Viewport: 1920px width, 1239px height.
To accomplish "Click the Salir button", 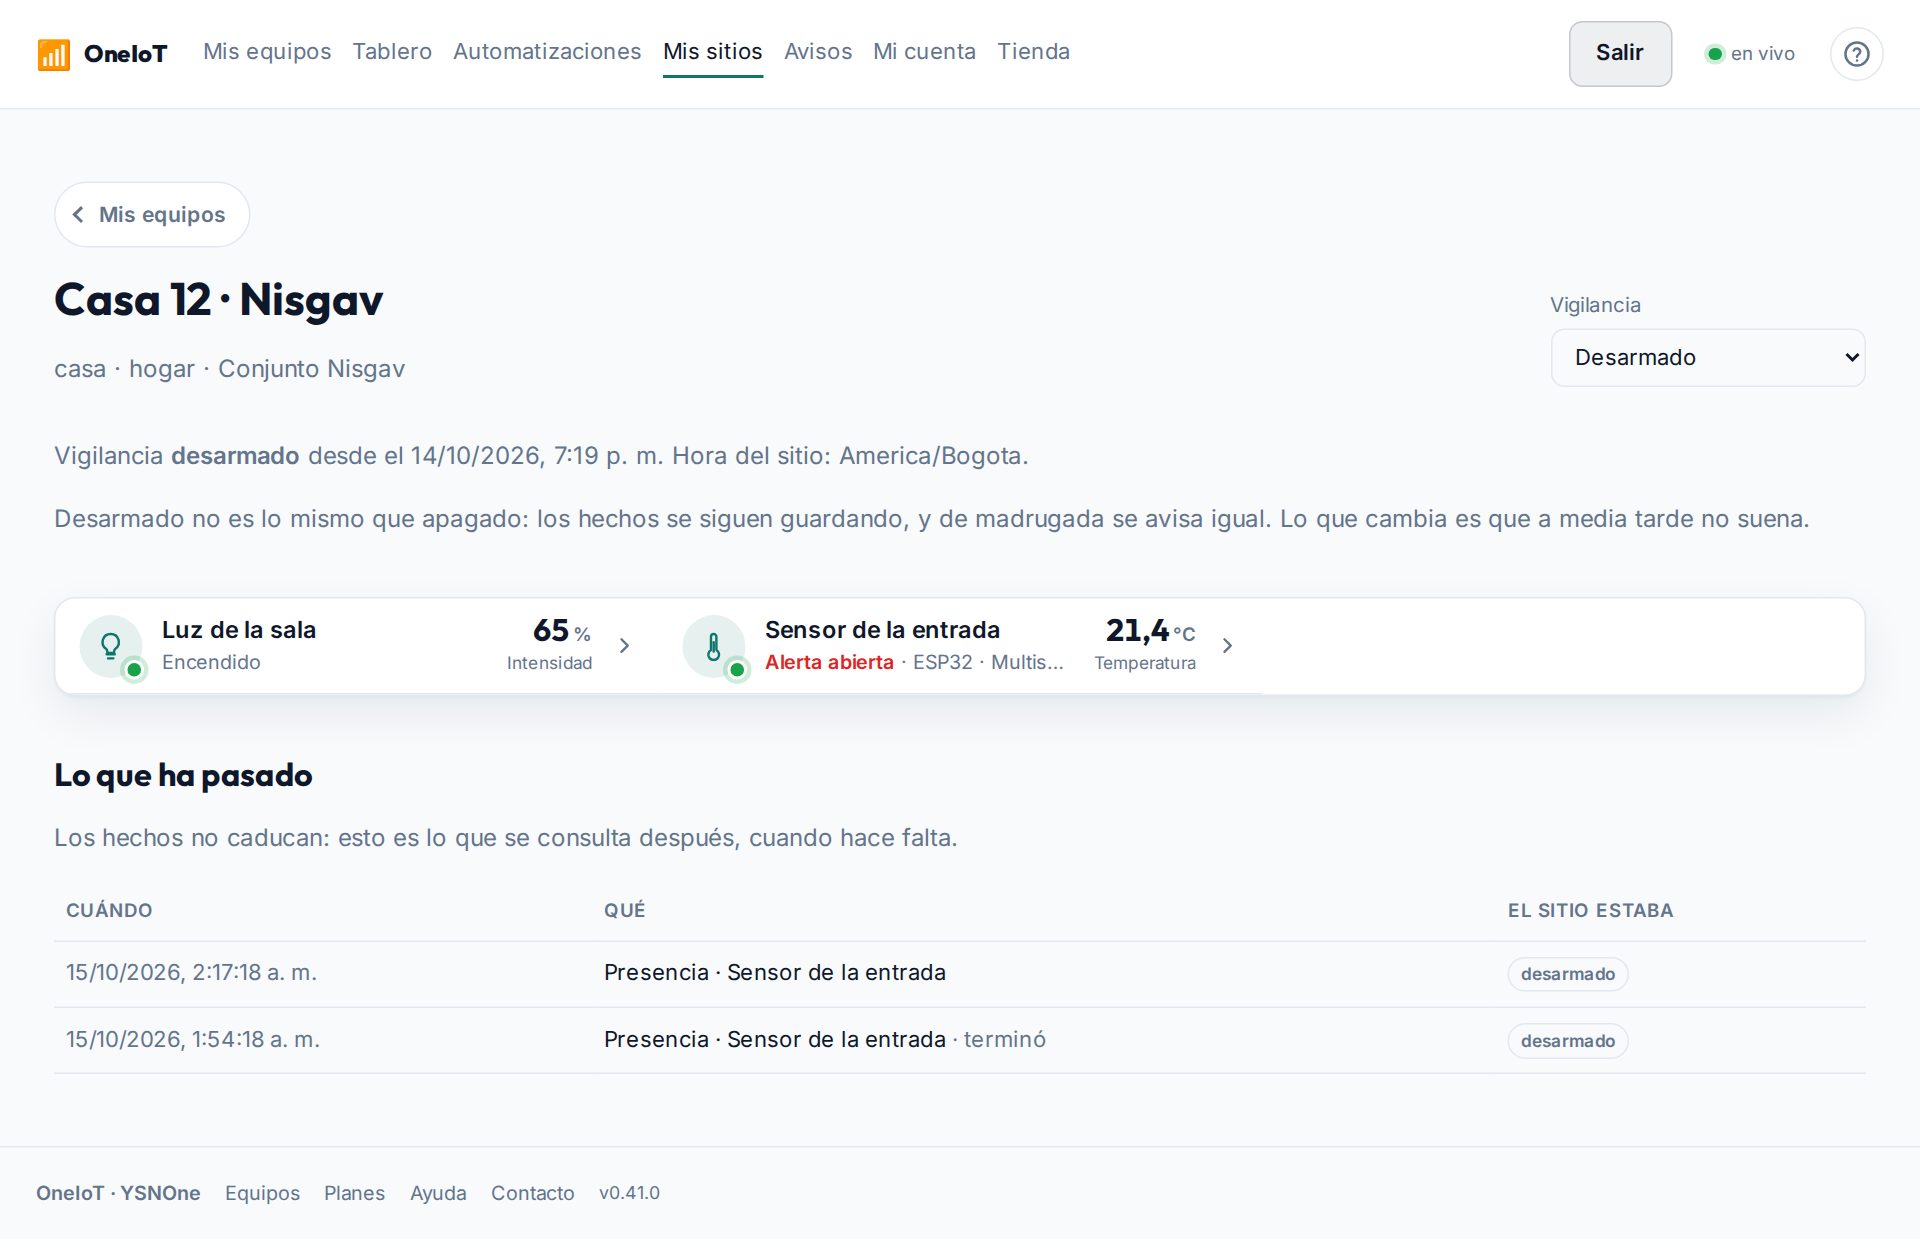I will (1620, 54).
